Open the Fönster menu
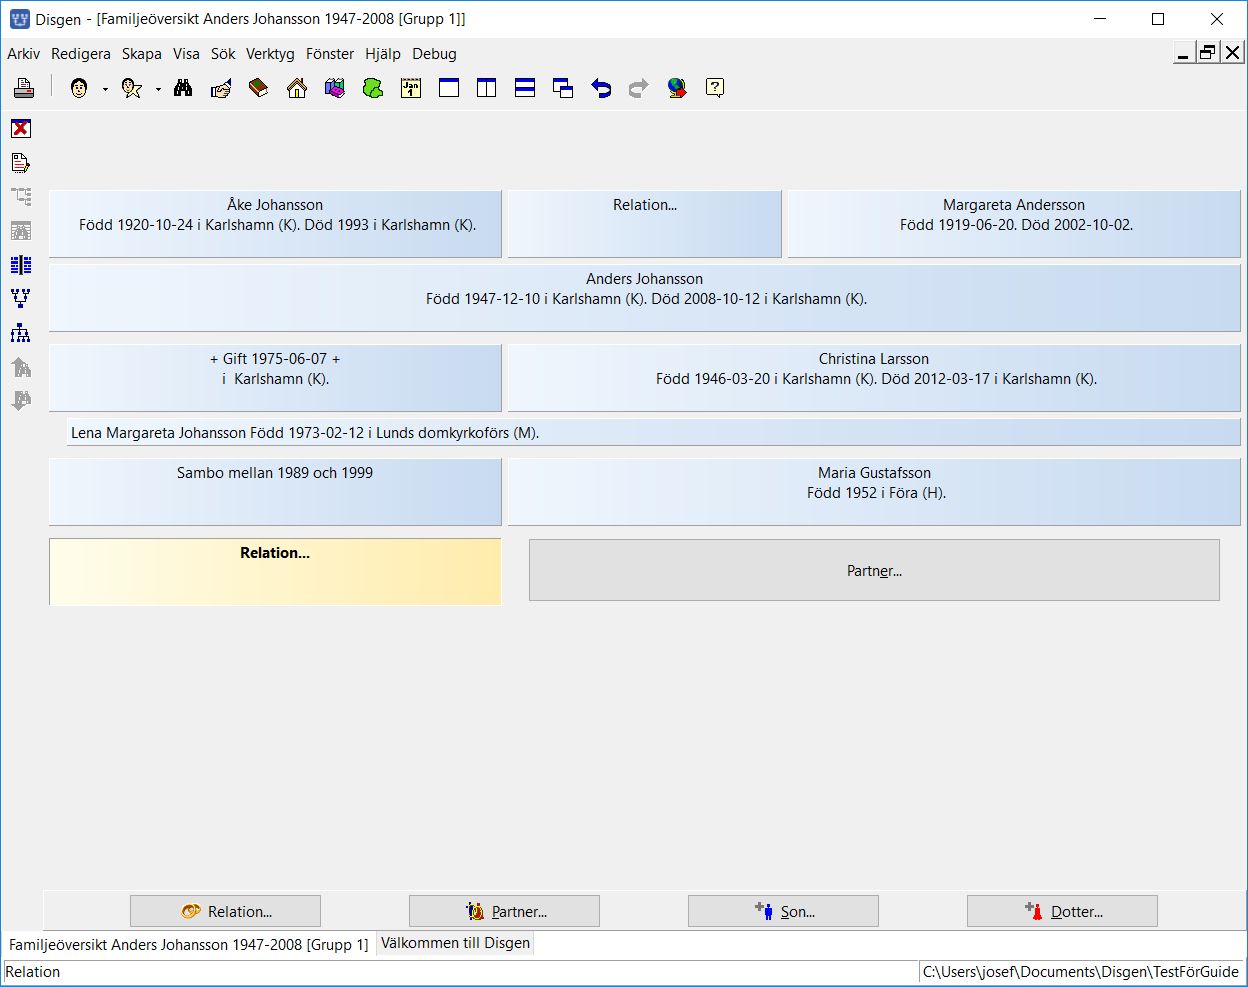 pos(330,54)
